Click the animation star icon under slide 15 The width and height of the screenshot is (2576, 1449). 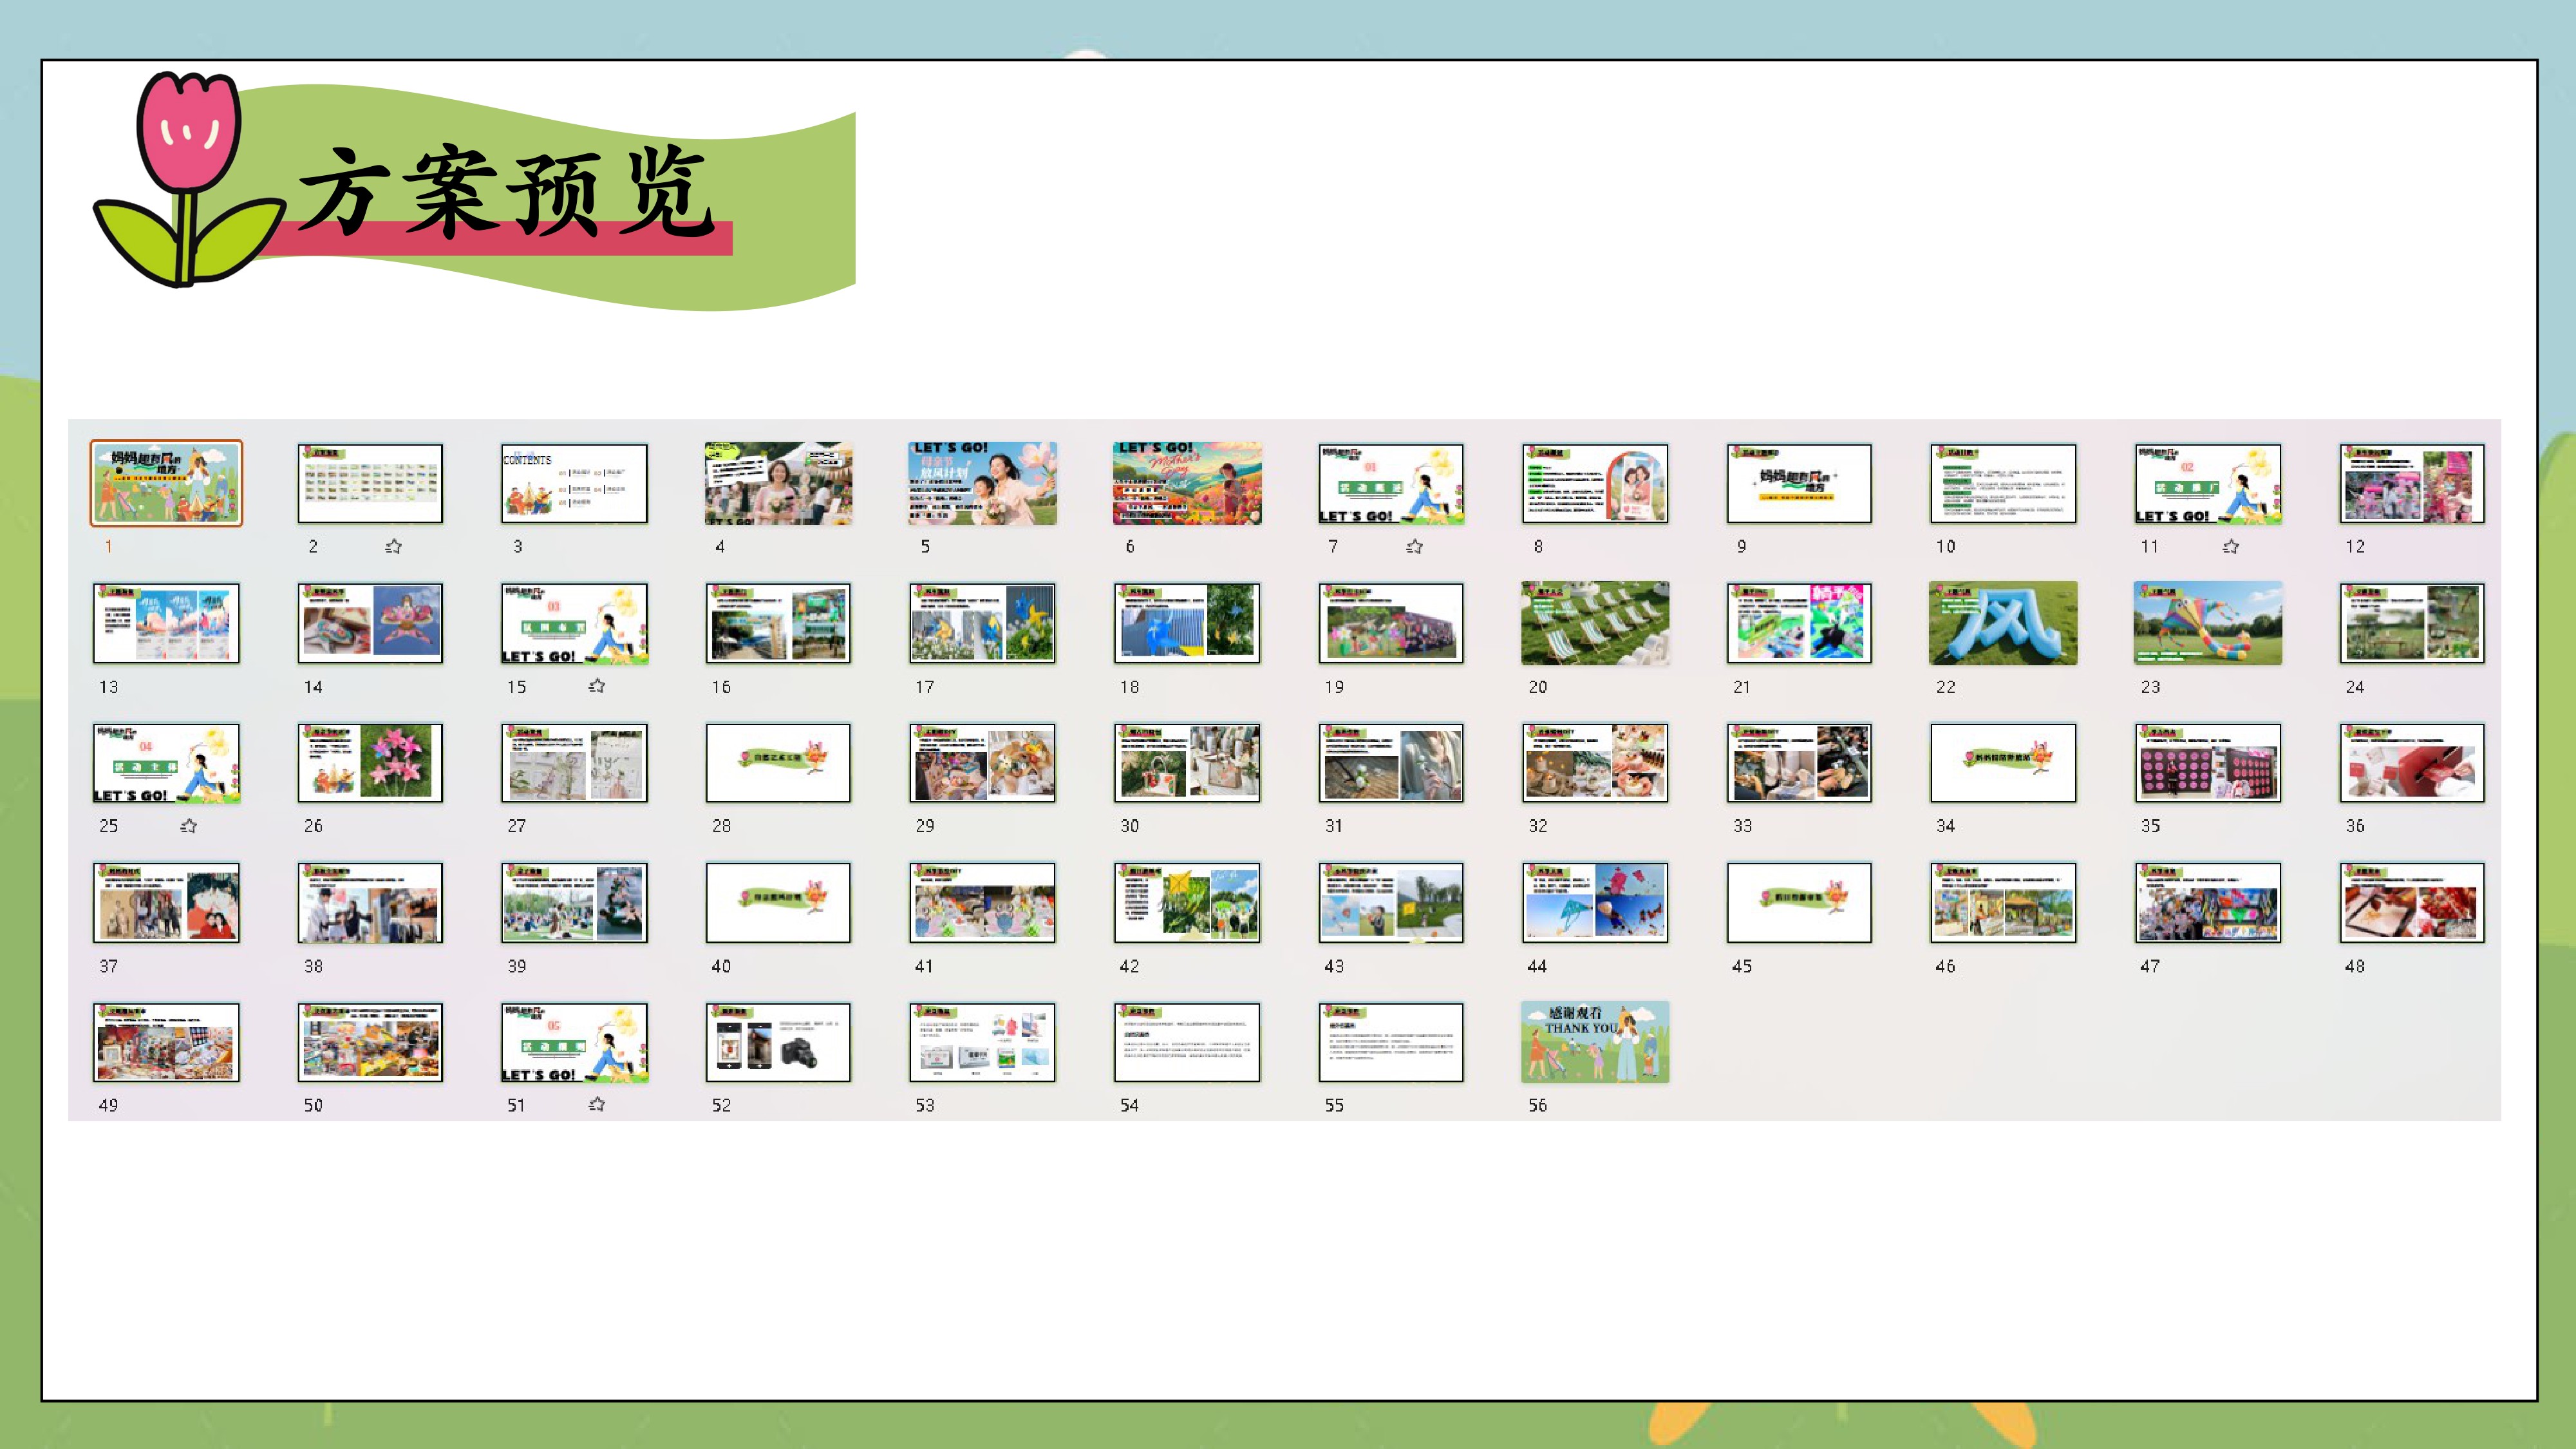597,686
